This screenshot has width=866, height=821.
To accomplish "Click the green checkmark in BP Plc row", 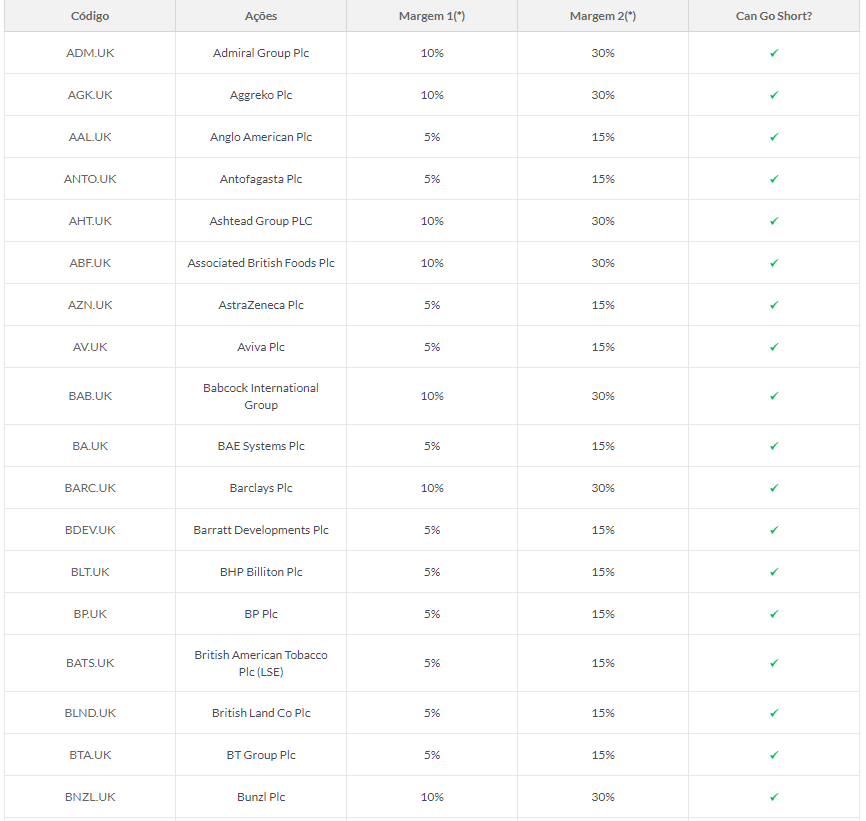I will (x=774, y=614).
